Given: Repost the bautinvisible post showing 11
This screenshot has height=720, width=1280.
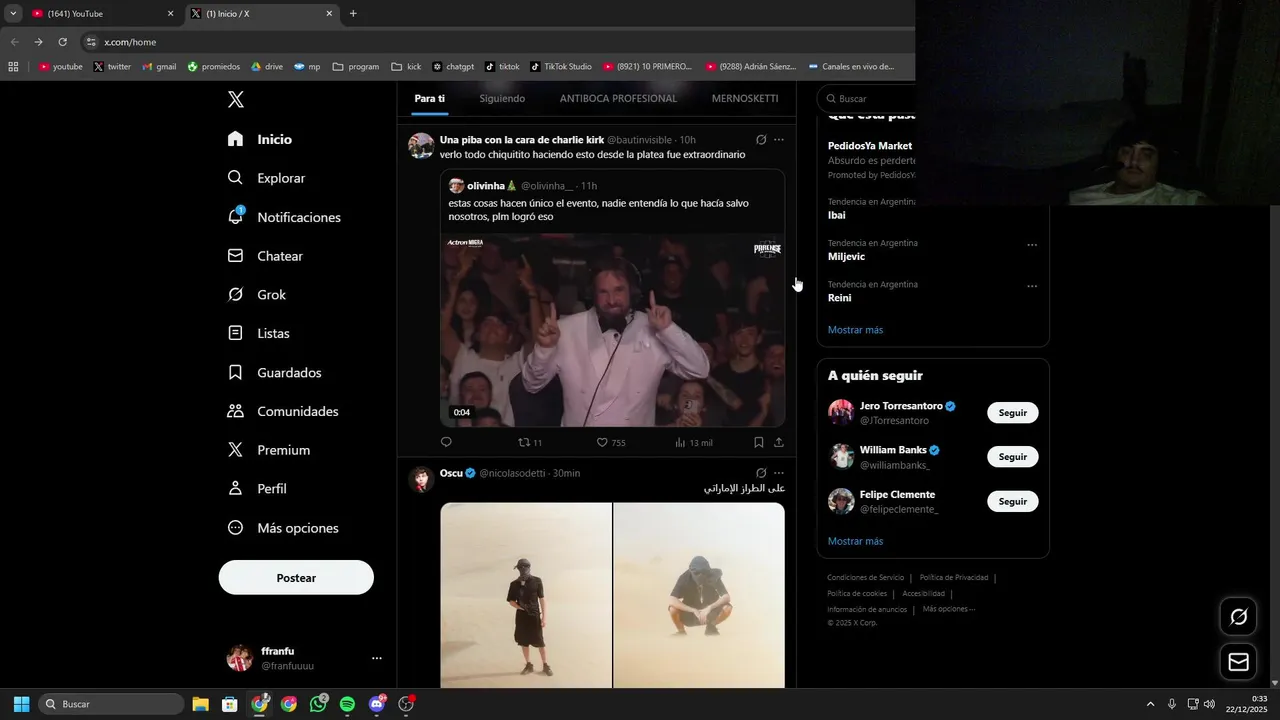Looking at the screenshot, I should tap(529, 442).
